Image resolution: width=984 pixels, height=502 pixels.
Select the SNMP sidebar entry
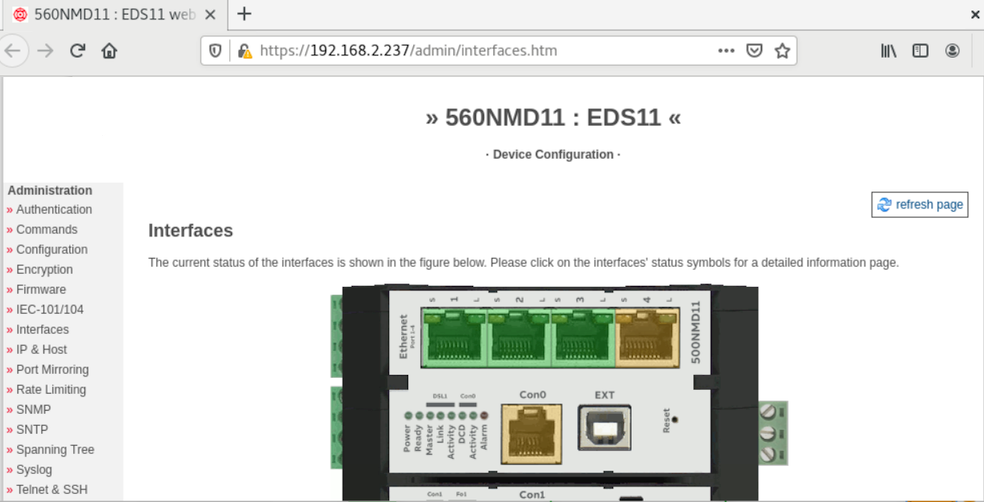[x=33, y=410]
